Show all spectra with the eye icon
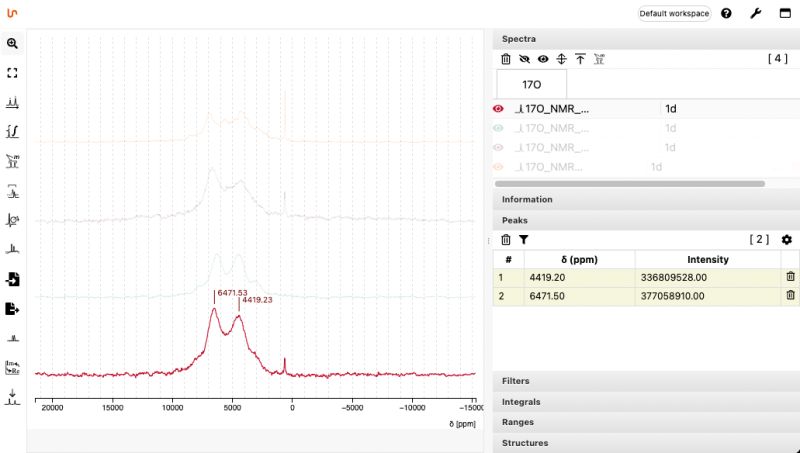800x453 pixels. (543, 59)
